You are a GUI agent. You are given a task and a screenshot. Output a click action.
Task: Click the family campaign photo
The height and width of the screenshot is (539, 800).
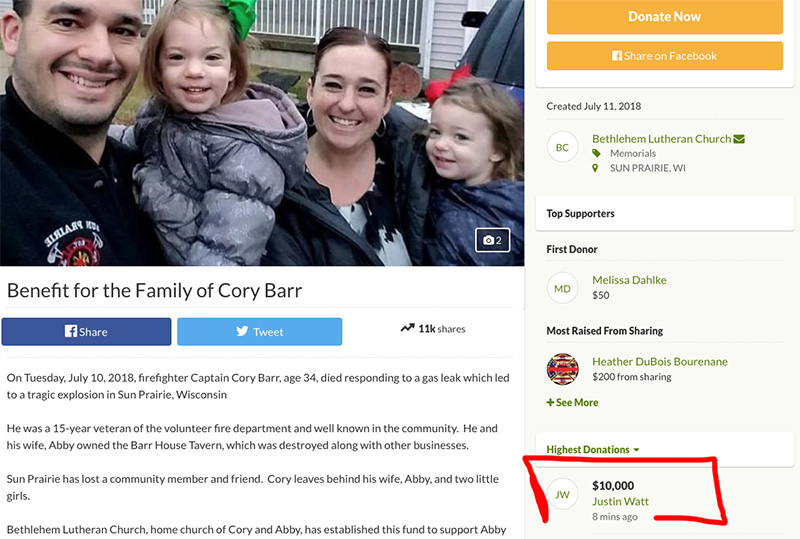[x=262, y=133]
